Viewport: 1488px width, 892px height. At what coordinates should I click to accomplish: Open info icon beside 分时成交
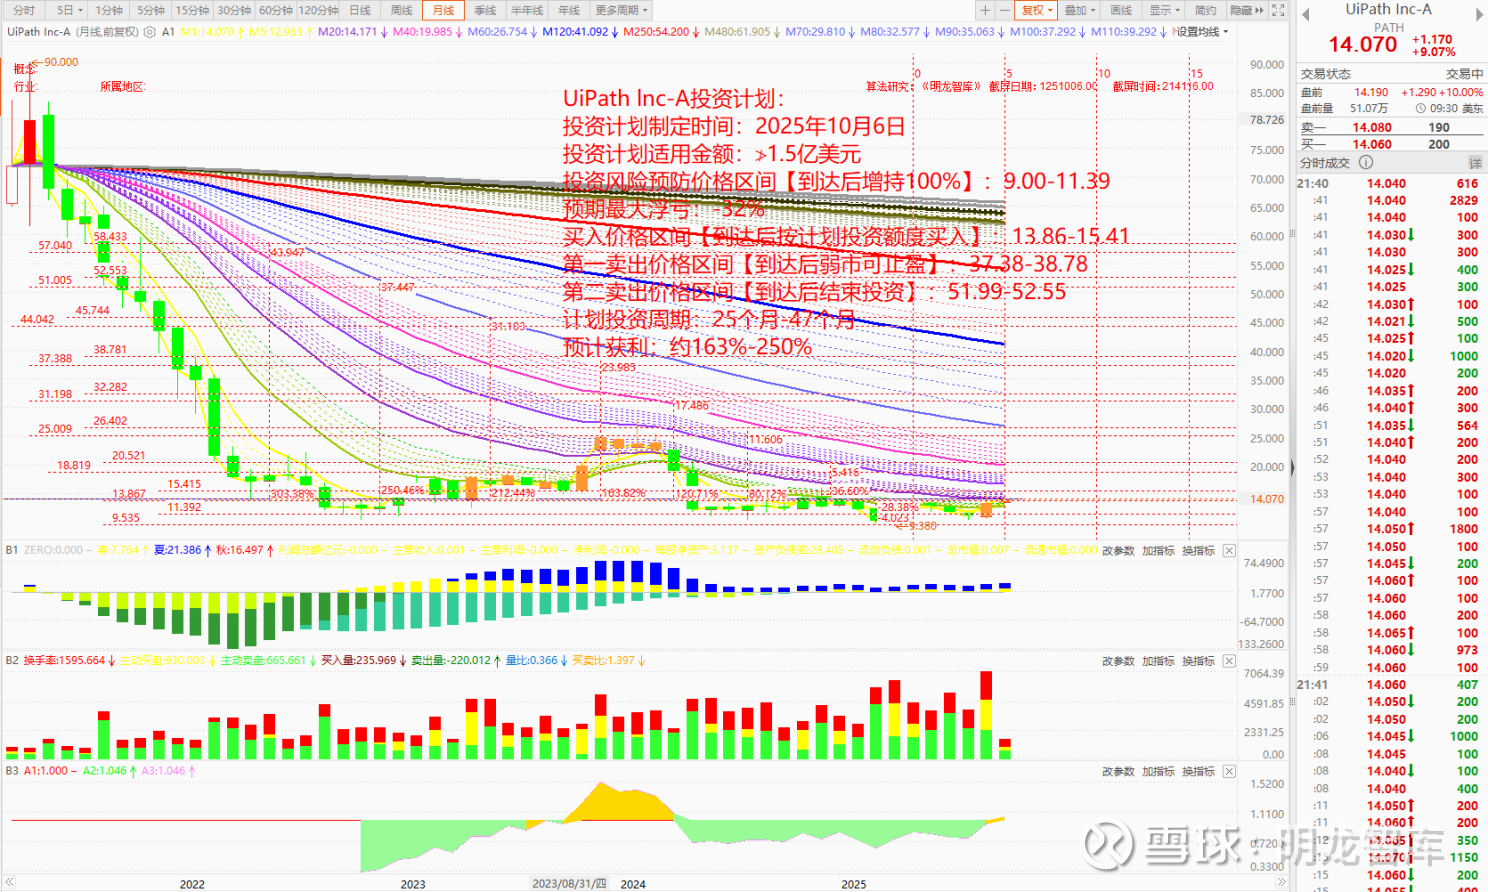click(1366, 162)
